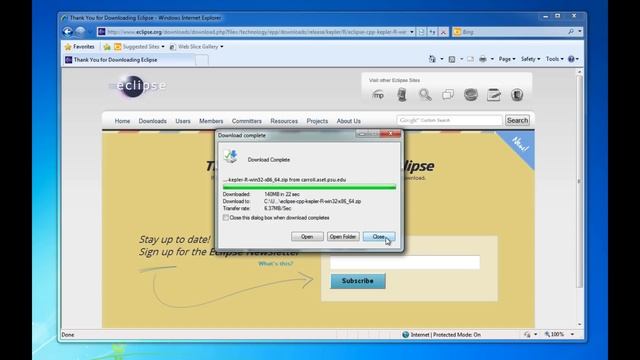Click the Help question mark icon
The image size is (640, 360).
571,59
